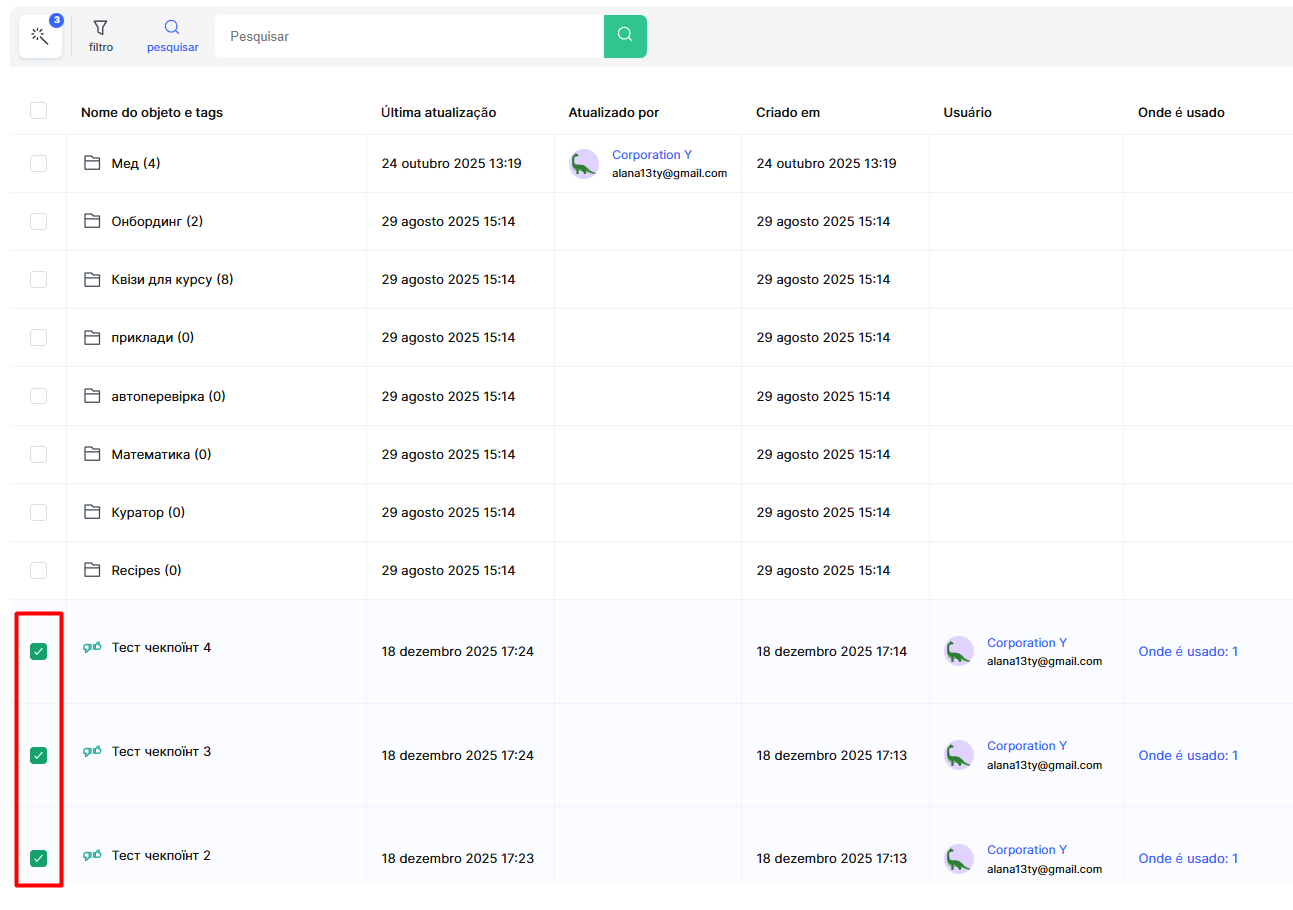Check the Онбординг folder checkbox
The width and height of the screenshot is (1293, 910).
38,221
